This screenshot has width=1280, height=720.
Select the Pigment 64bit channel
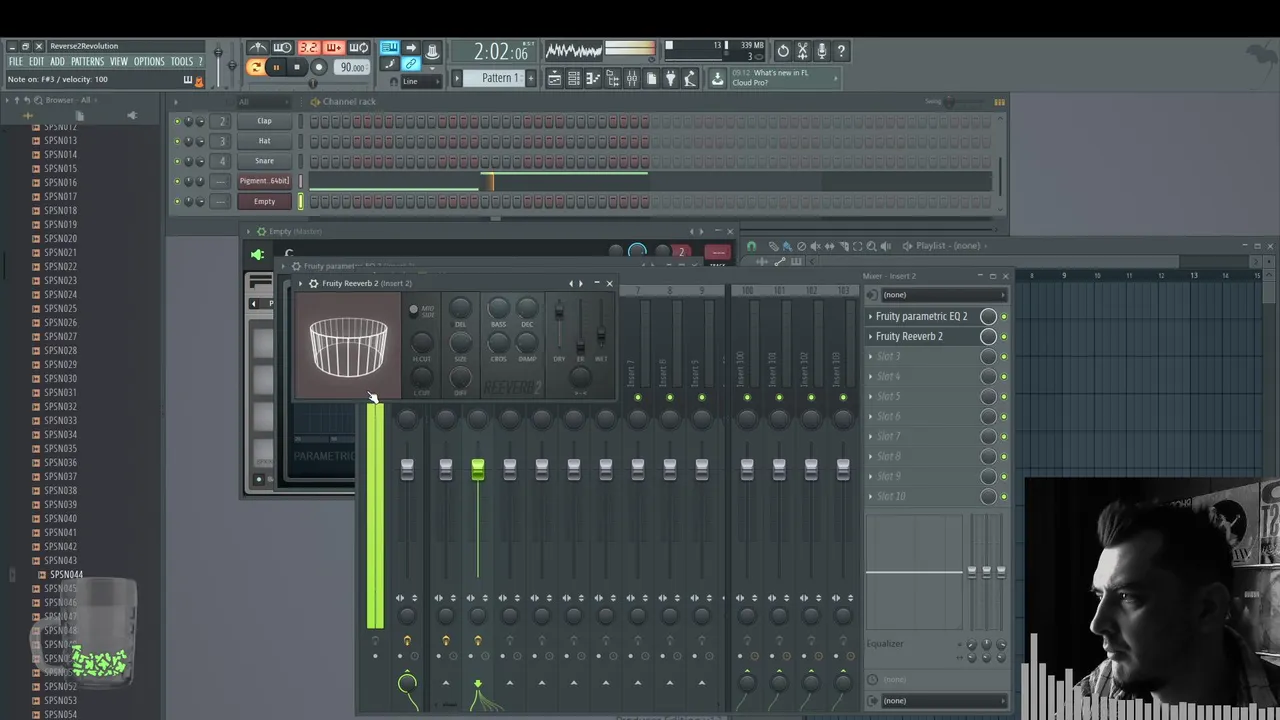coord(264,181)
